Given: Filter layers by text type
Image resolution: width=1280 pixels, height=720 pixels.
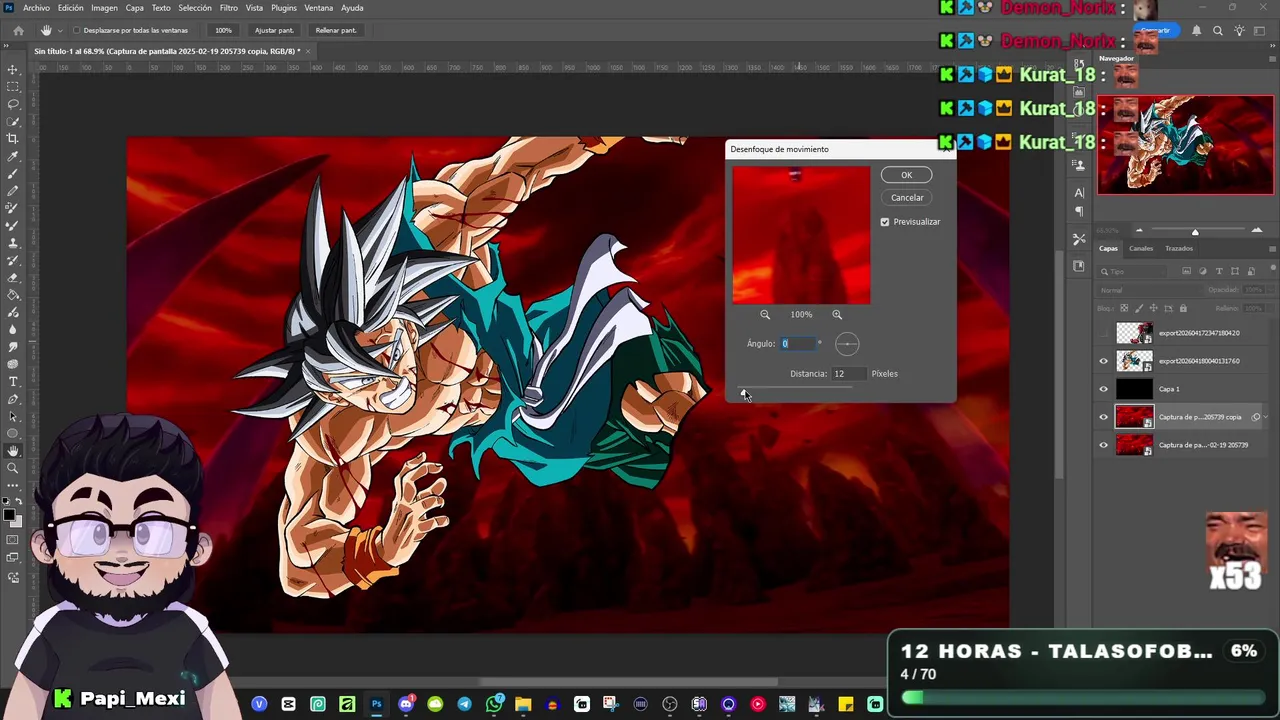Looking at the screenshot, I should [x=1219, y=271].
